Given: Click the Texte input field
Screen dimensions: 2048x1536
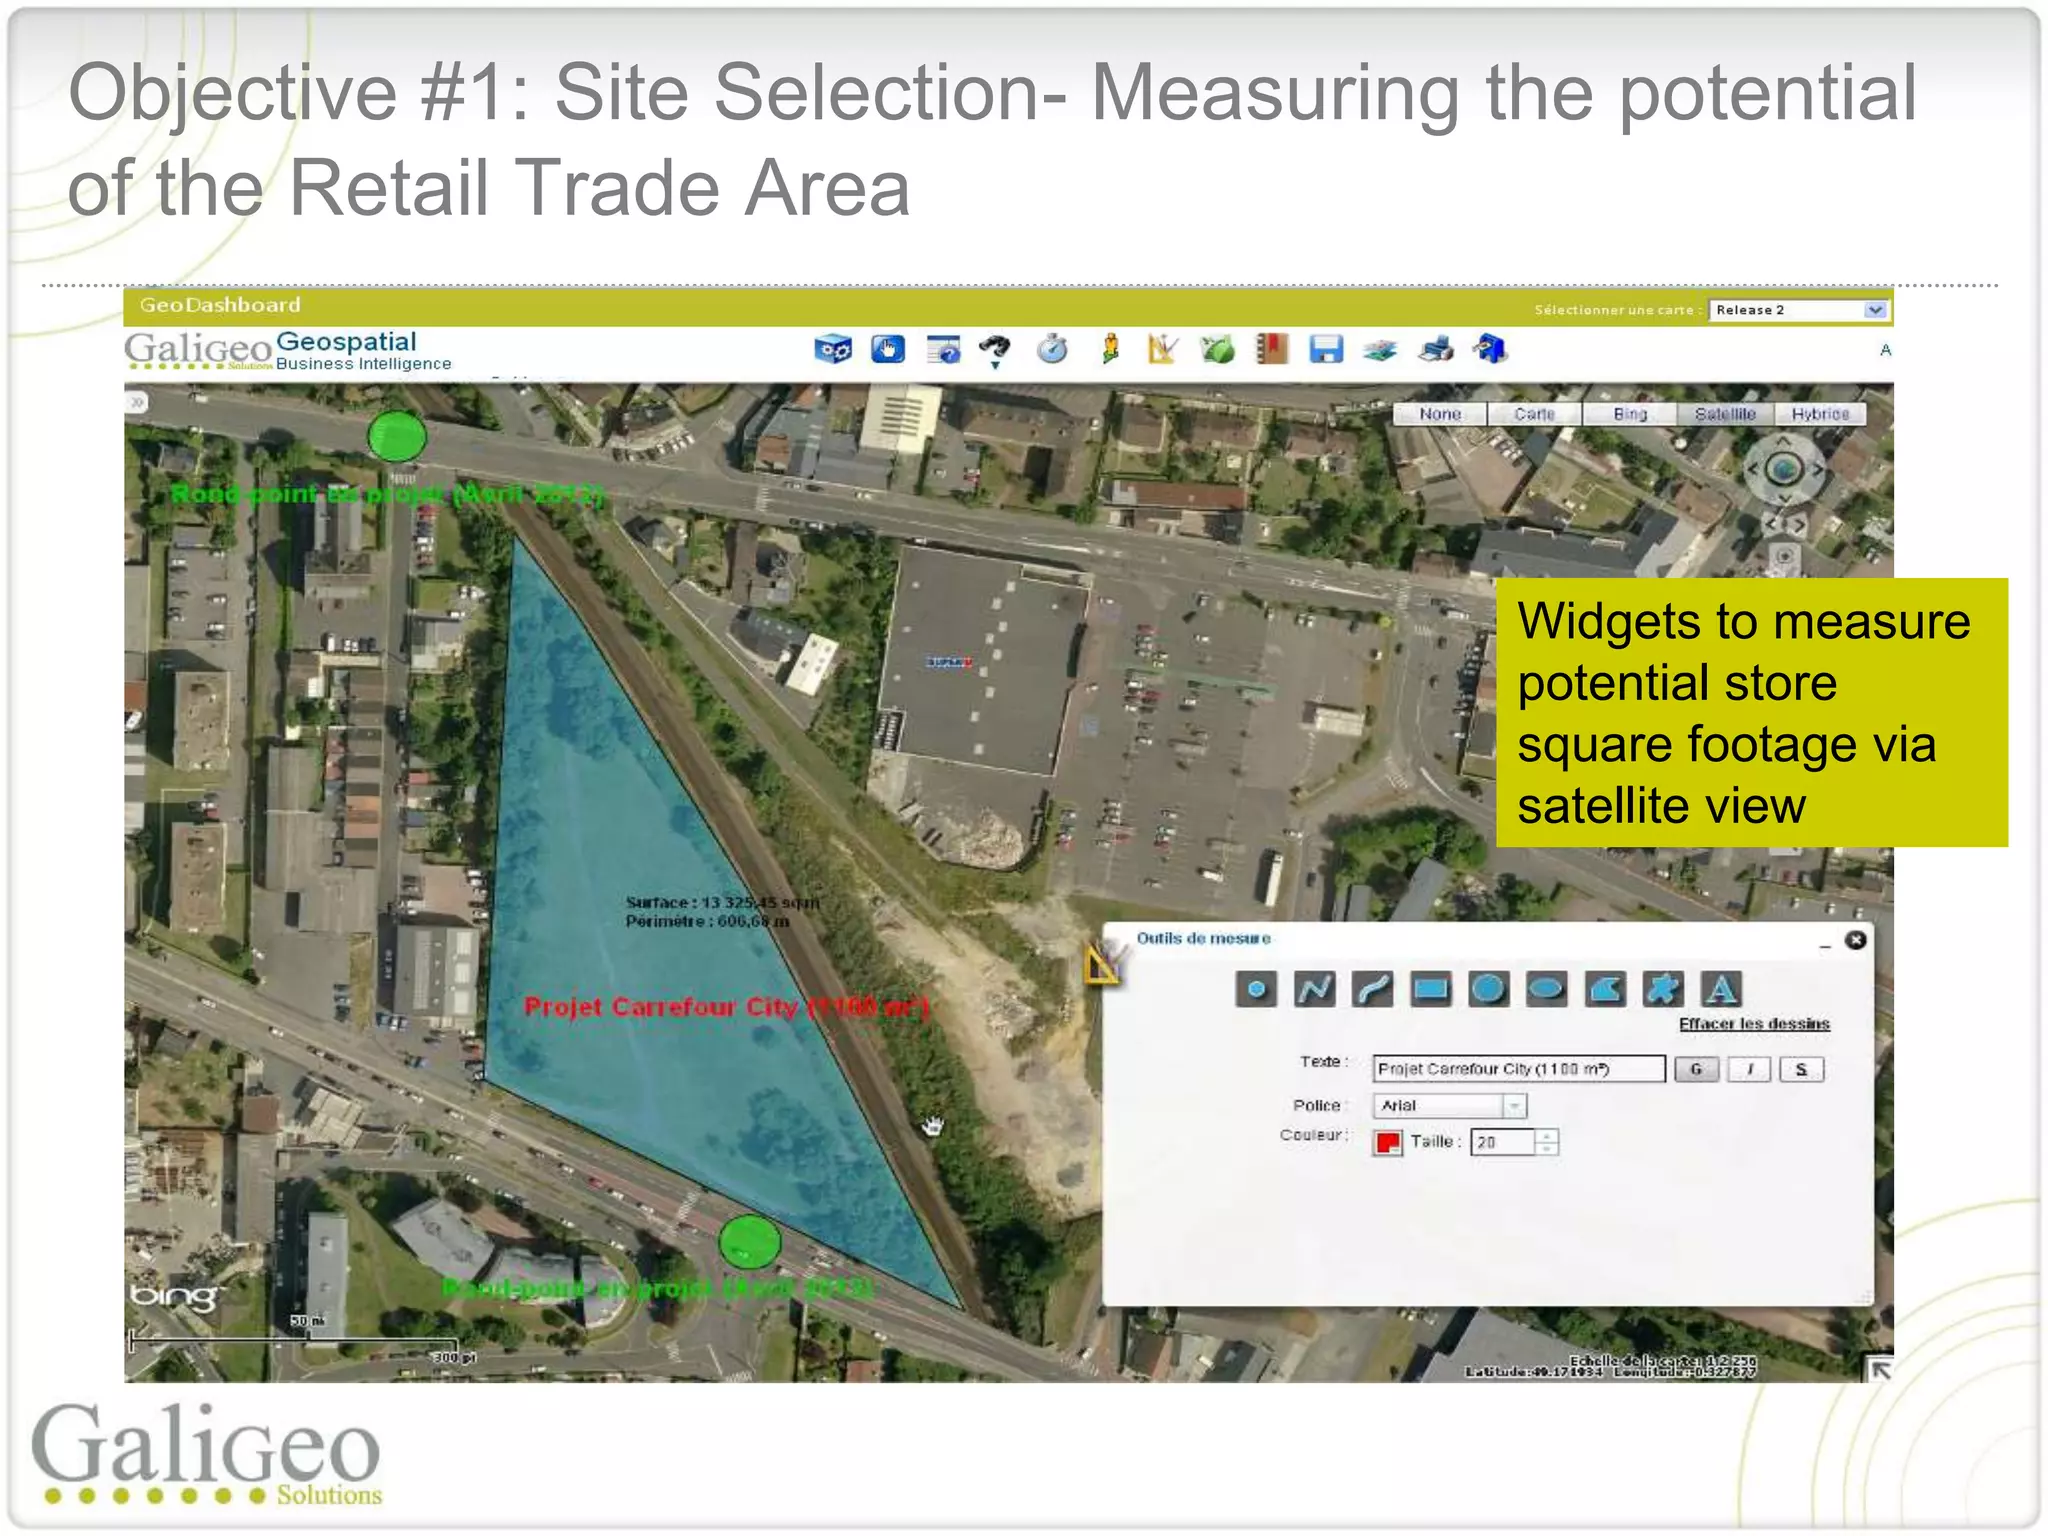Looking at the screenshot, I should pos(1519,1069).
